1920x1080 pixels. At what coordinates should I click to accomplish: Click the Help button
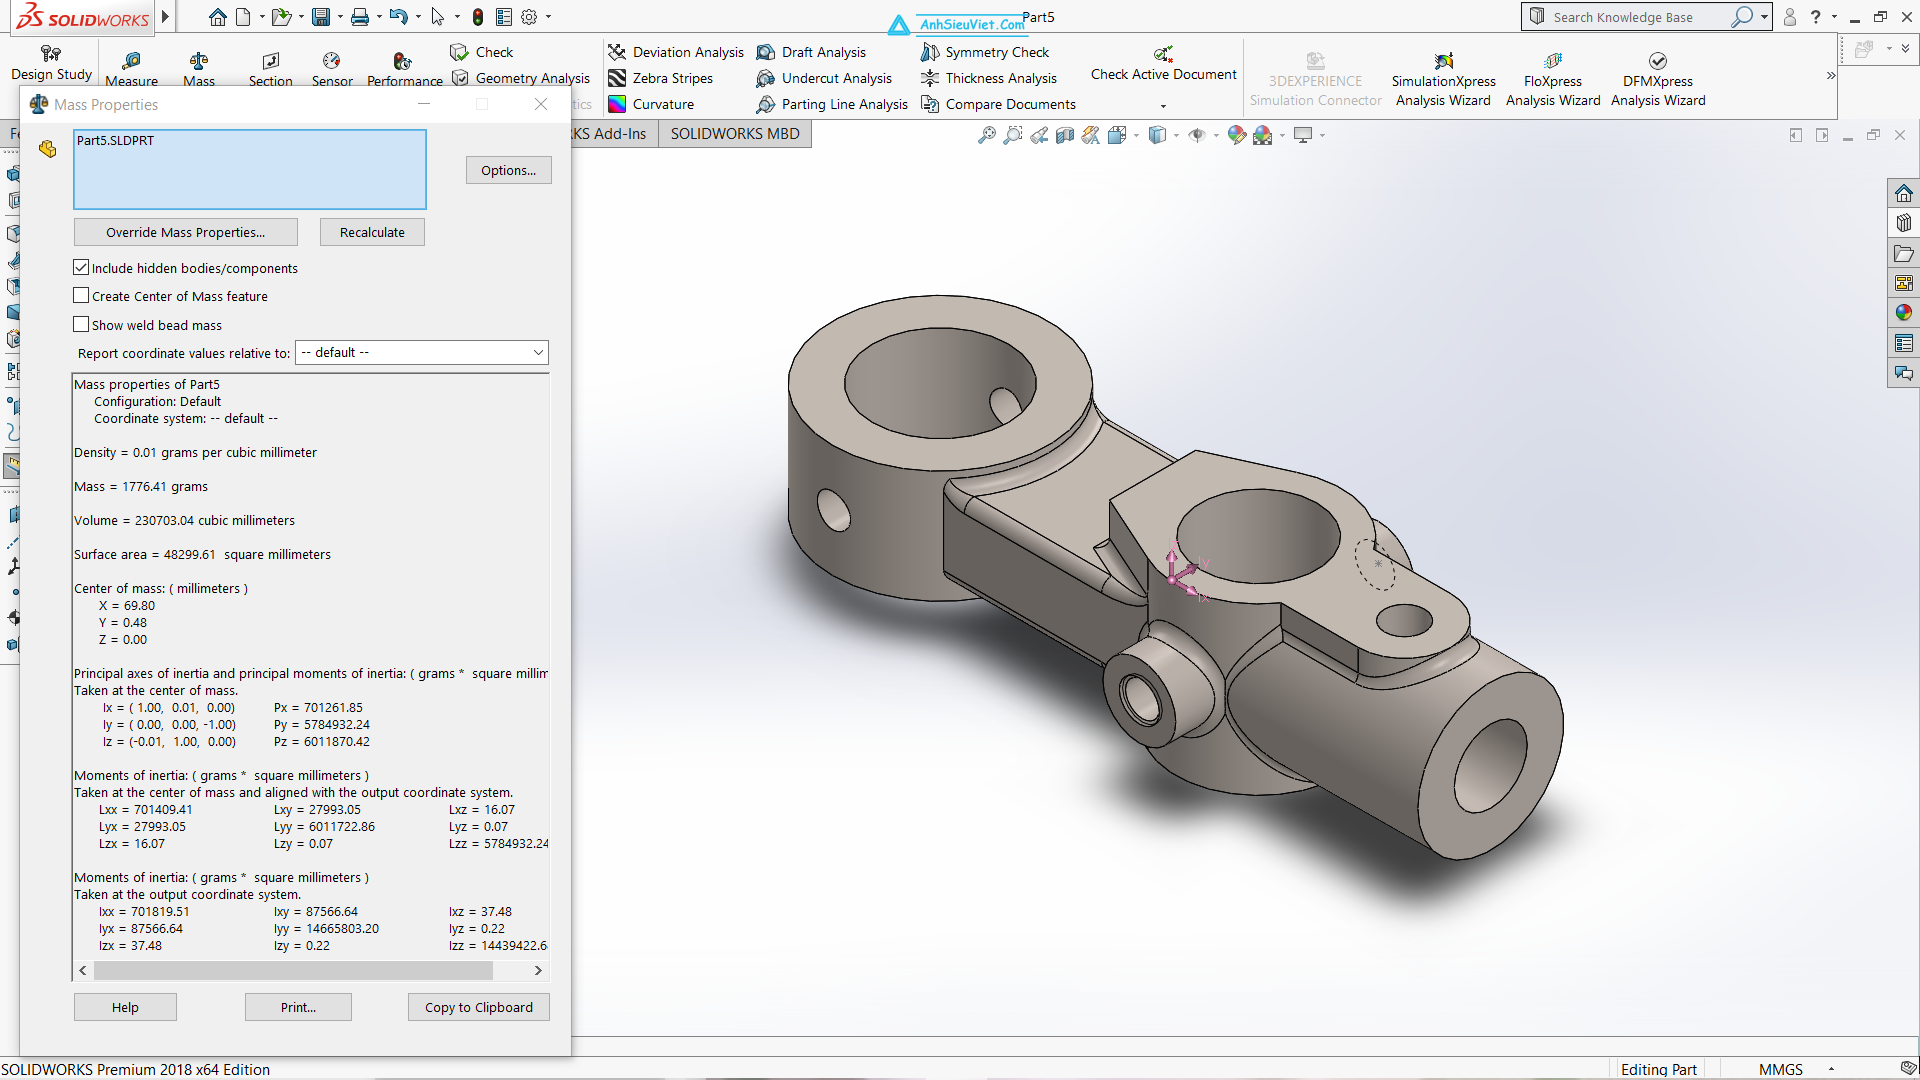click(x=125, y=1007)
